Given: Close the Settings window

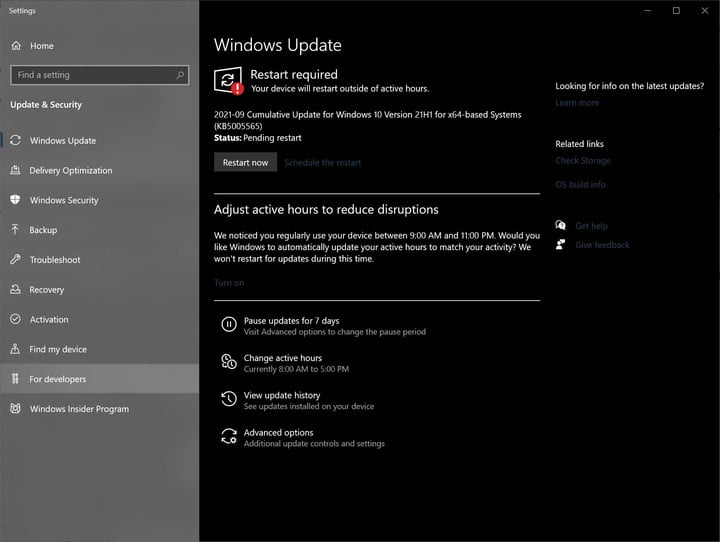Looking at the screenshot, I should pyautogui.click(x=705, y=11).
